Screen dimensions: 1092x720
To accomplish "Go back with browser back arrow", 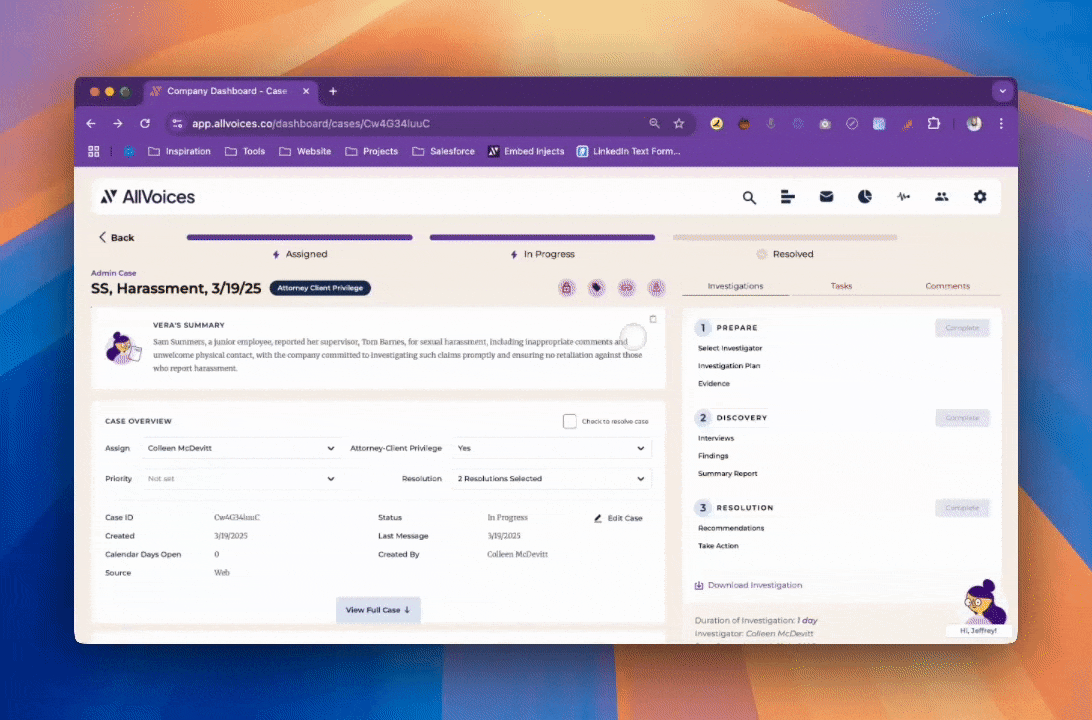I will [x=91, y=123].
